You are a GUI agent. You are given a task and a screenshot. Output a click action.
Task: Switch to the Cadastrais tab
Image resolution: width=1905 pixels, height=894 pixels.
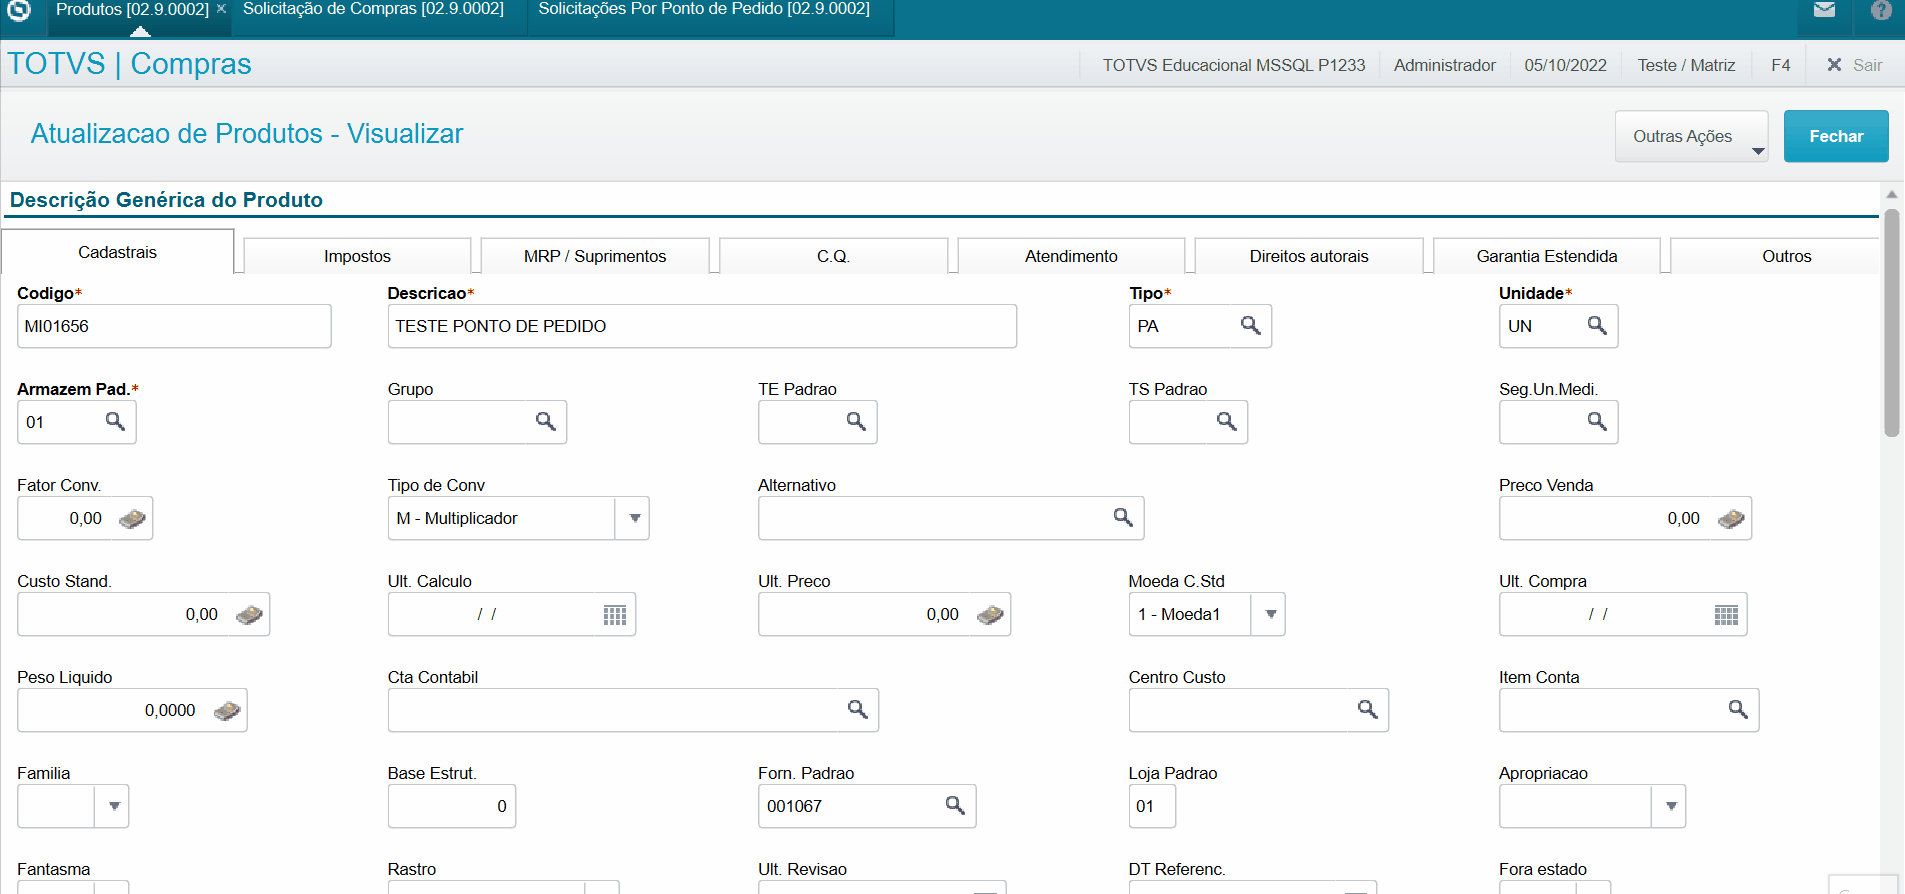[118, 252]
